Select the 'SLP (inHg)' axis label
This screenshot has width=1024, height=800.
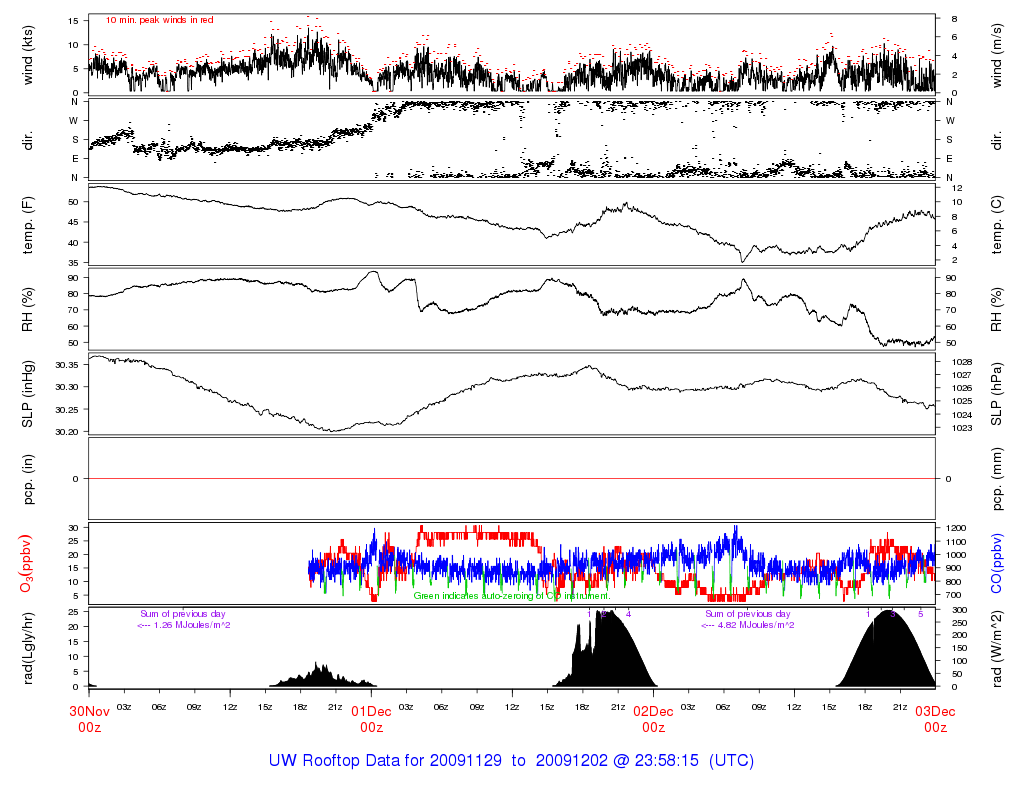click(27, 394)
